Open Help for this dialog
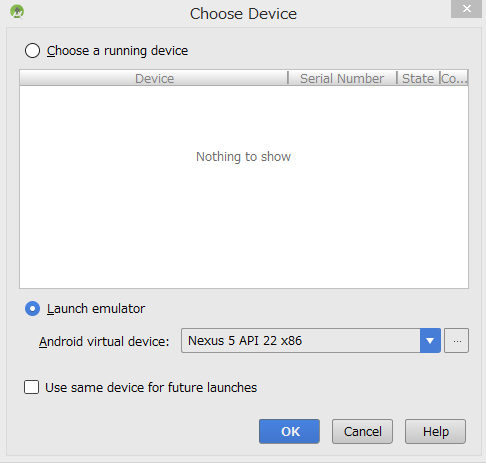 pyautogui.click(x=435, y=431)
